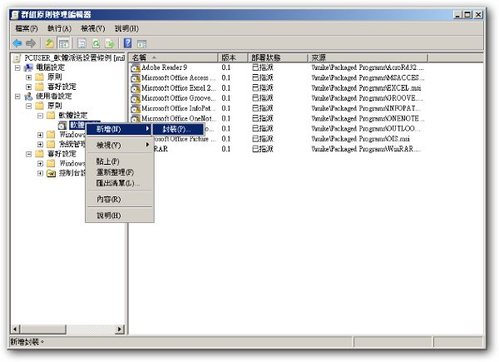Click the Back arrow toolbar icon
The image size is (499, 362).
point(17,43)
